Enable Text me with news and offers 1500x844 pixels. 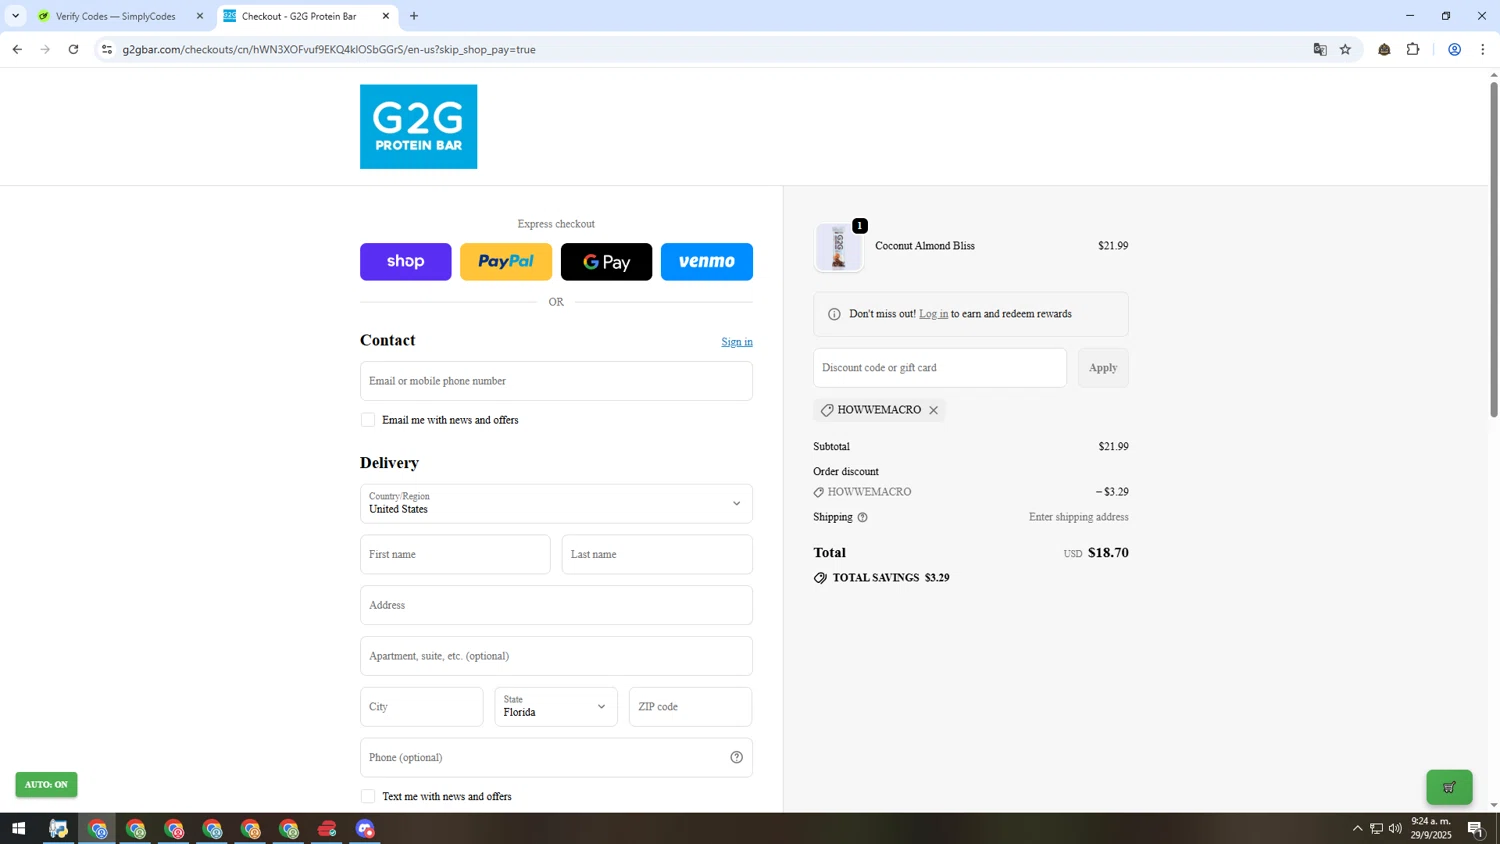[x=368, y=797]
